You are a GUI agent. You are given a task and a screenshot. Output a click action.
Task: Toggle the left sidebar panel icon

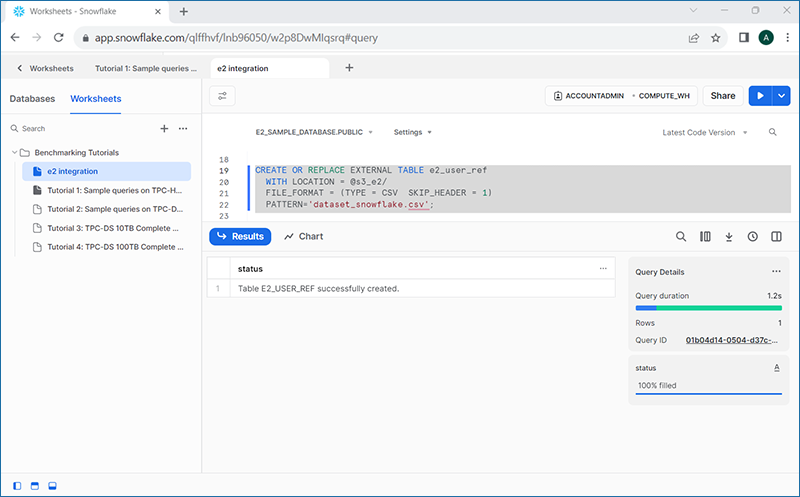coord(17,486)
